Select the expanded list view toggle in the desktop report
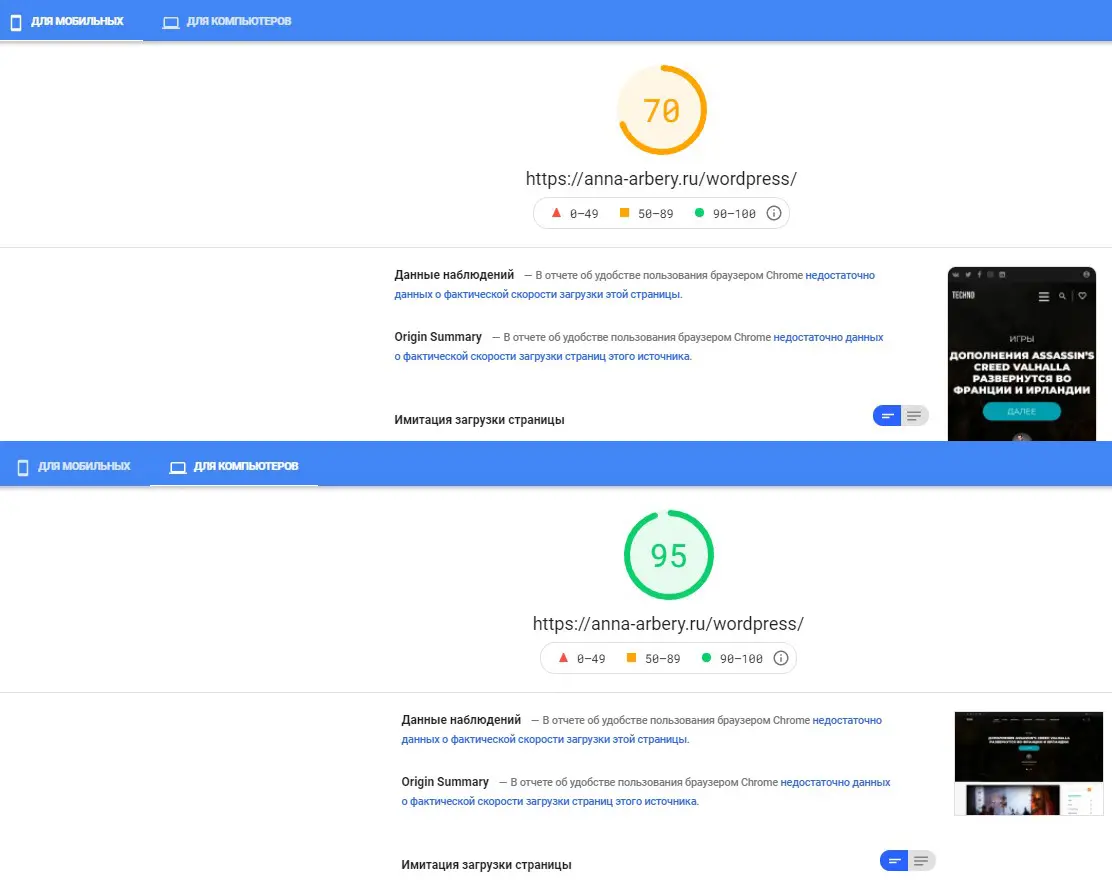 coord(921,861)
